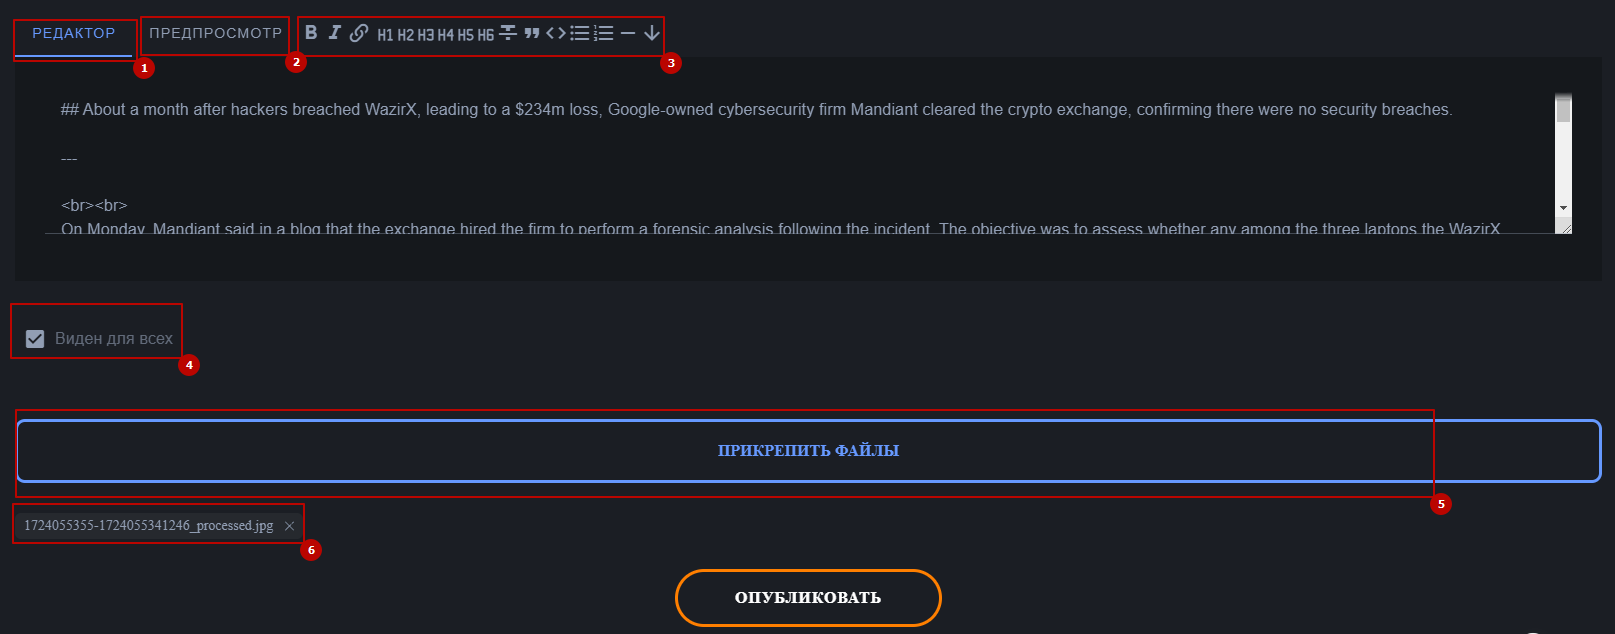
Task: Switch to the Редактор tab
Action: click(x=74, y=34)
